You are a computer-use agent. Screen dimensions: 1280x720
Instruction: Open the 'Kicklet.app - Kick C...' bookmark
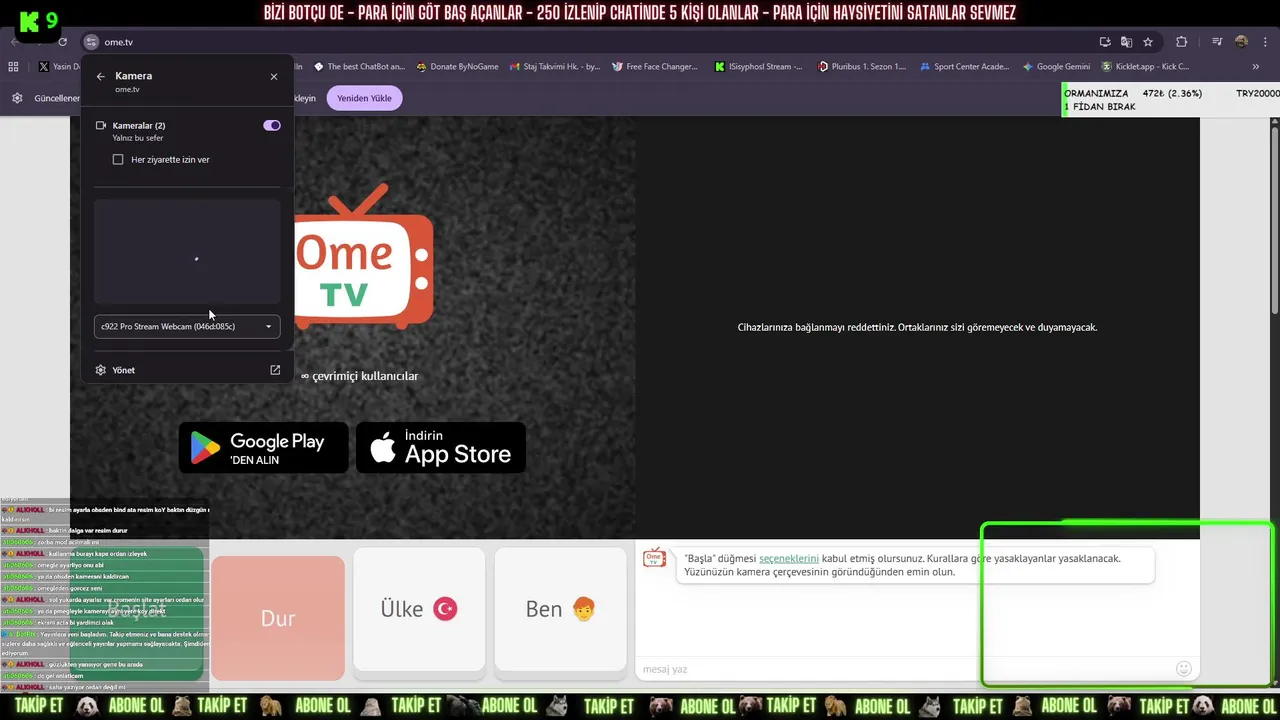(1145, 67)
